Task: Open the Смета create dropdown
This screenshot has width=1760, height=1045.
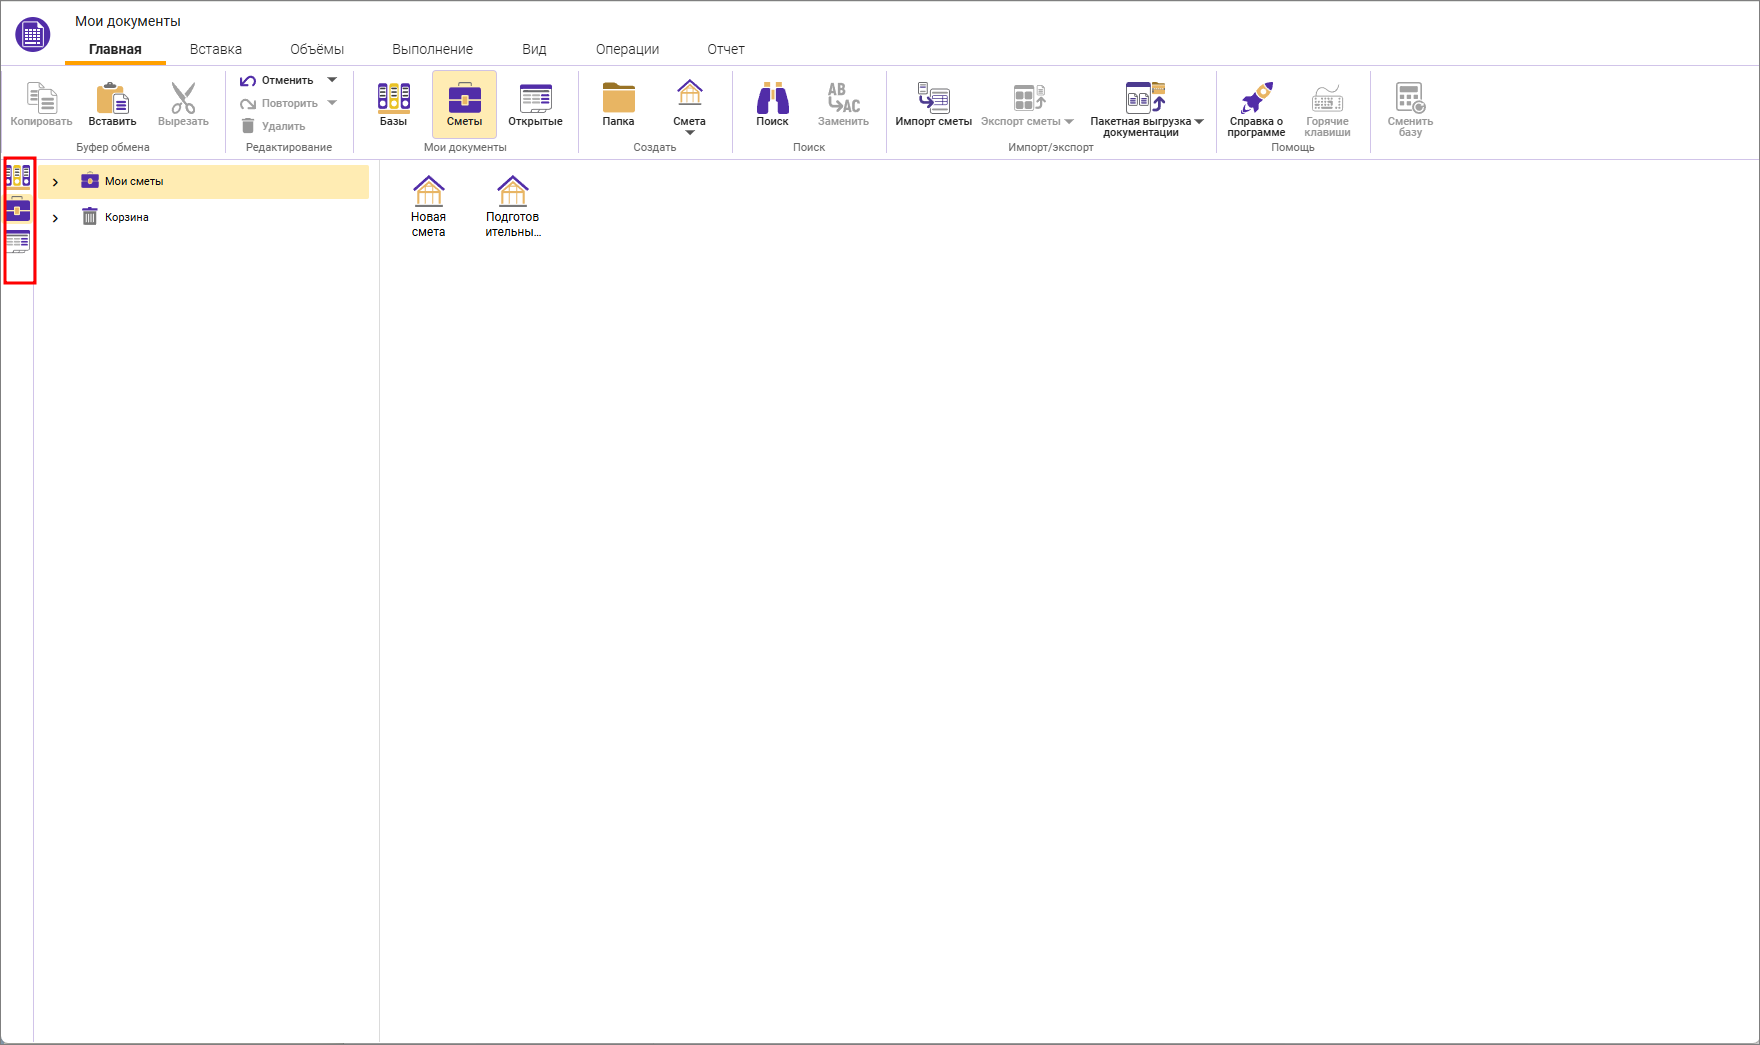Action: pyautogui.click(x=689, y=132)
